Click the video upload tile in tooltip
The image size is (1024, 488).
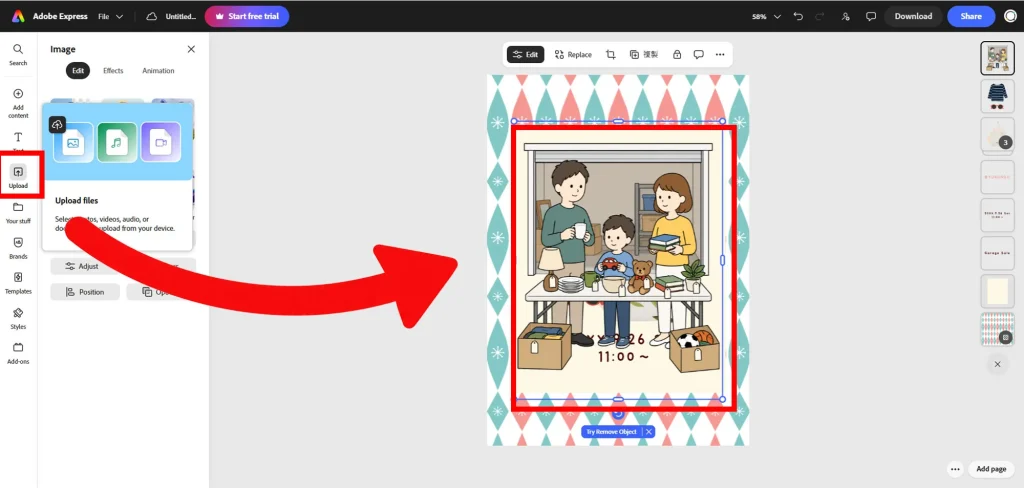[161, 142]
